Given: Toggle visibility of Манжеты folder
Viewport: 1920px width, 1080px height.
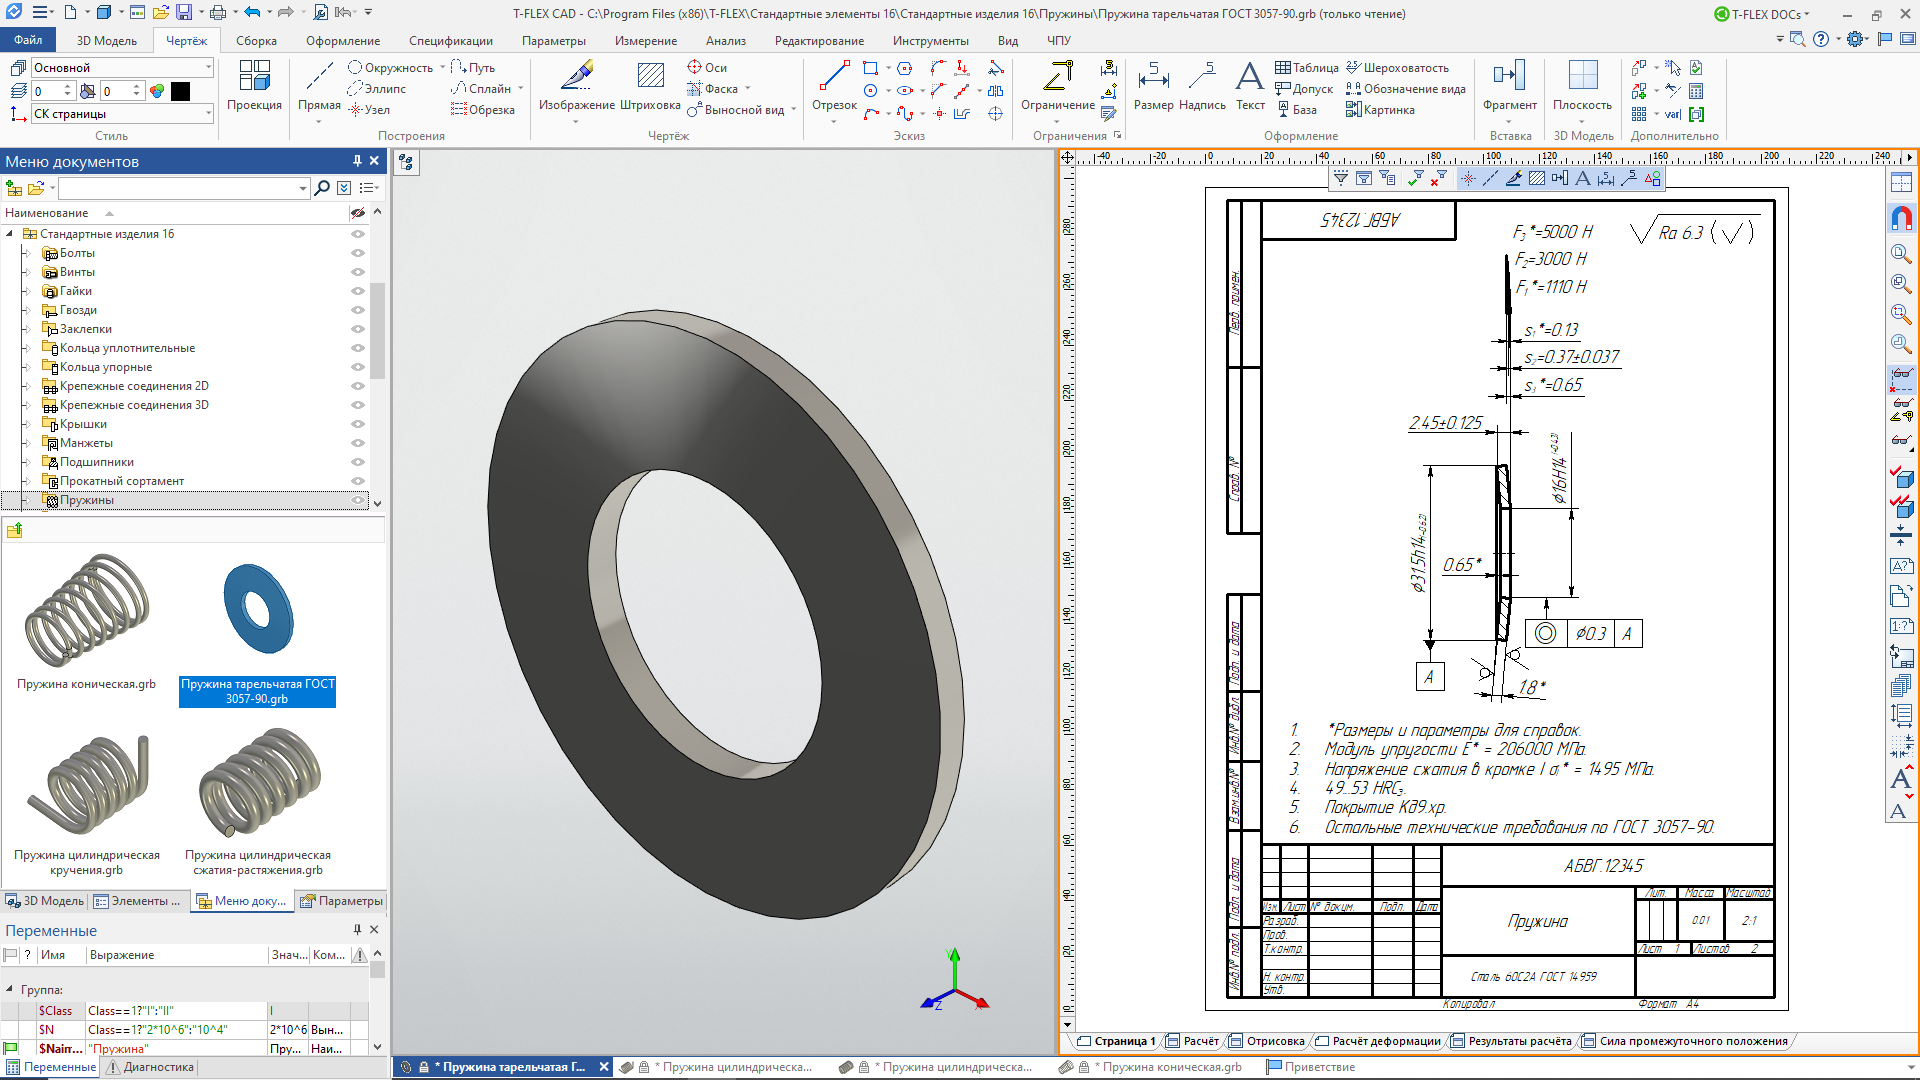Looking at the screenshot, I should click(x=357, y=443).
